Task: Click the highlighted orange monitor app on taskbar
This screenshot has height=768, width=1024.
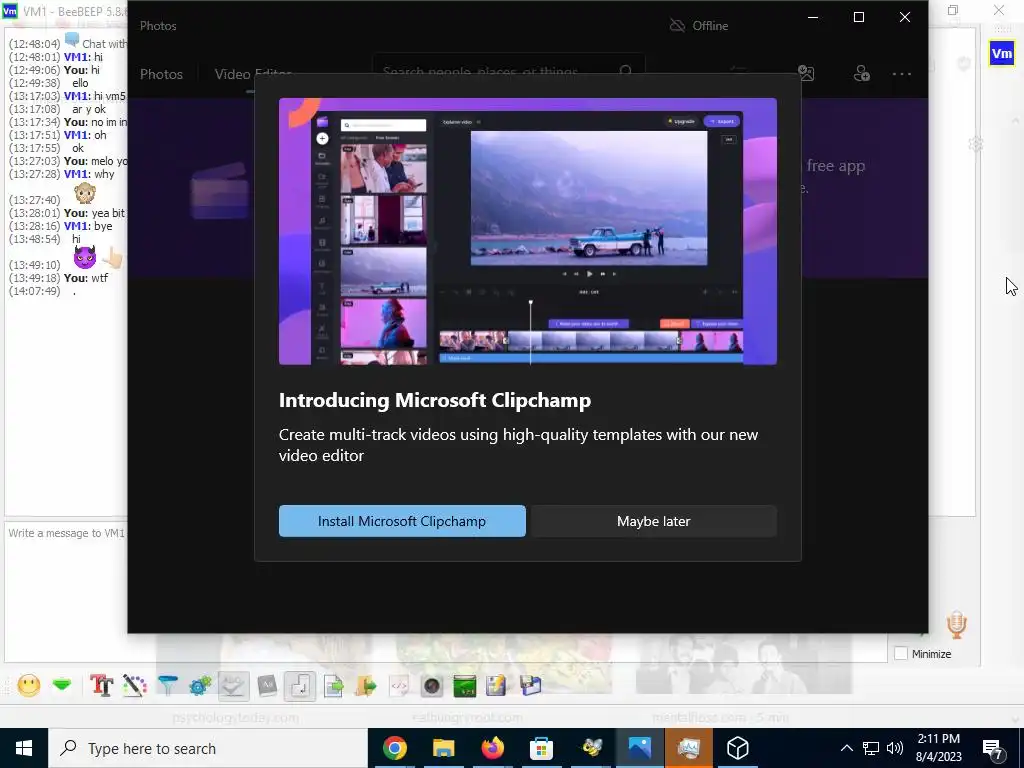Action: [689, 748]
